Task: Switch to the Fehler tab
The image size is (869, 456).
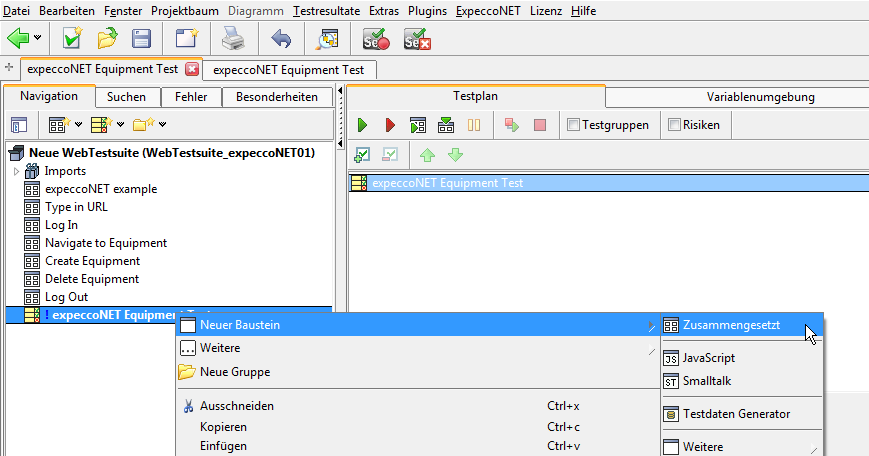Action: coord(191,97)
